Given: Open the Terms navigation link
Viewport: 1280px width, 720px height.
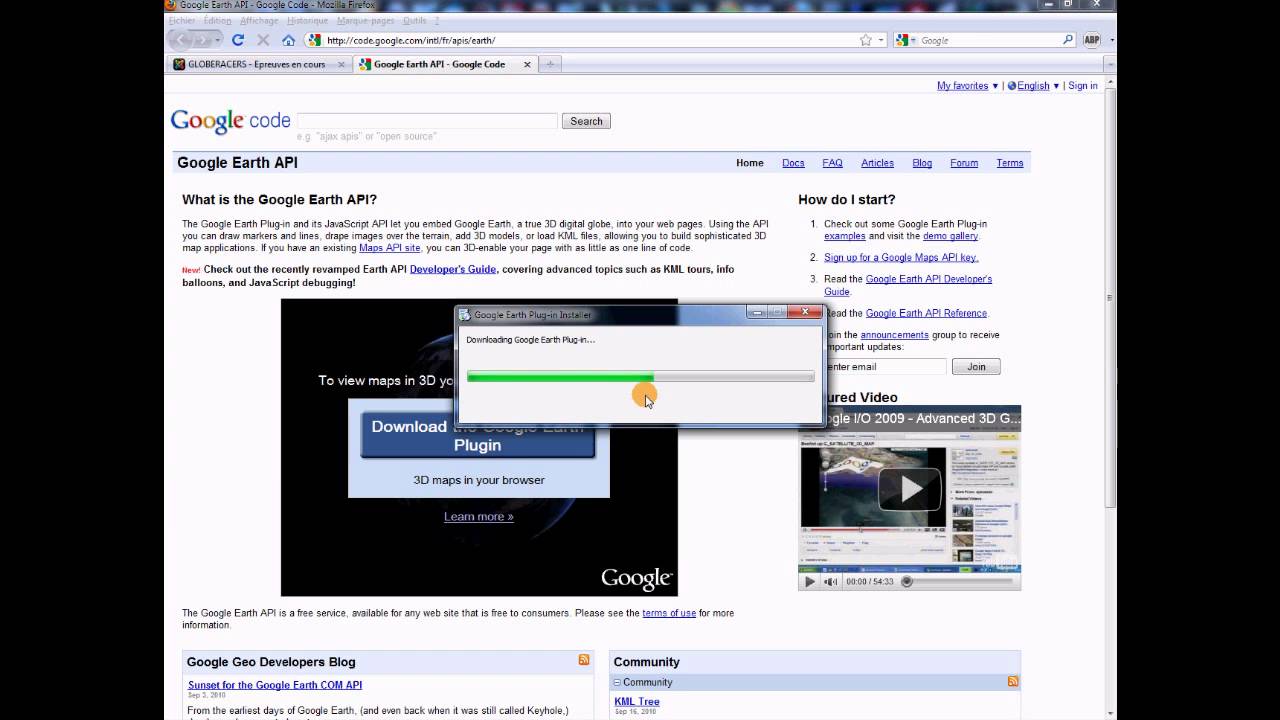Looking at the screenshot, I should tap(1010, 163).
